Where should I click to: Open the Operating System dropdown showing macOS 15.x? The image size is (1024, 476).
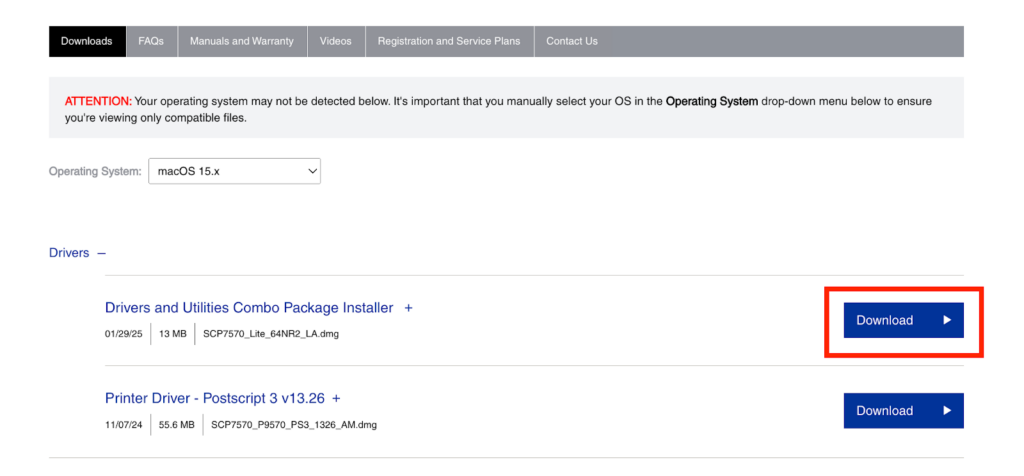pyautogui.click(x=234, y=171)
